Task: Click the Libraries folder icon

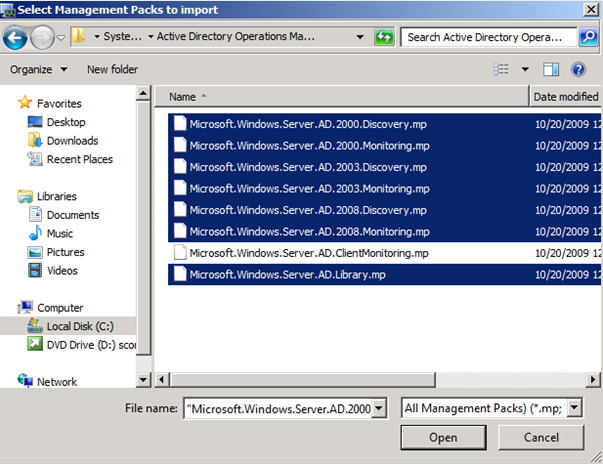Action: pyautogui.click(x=25, y=196)
